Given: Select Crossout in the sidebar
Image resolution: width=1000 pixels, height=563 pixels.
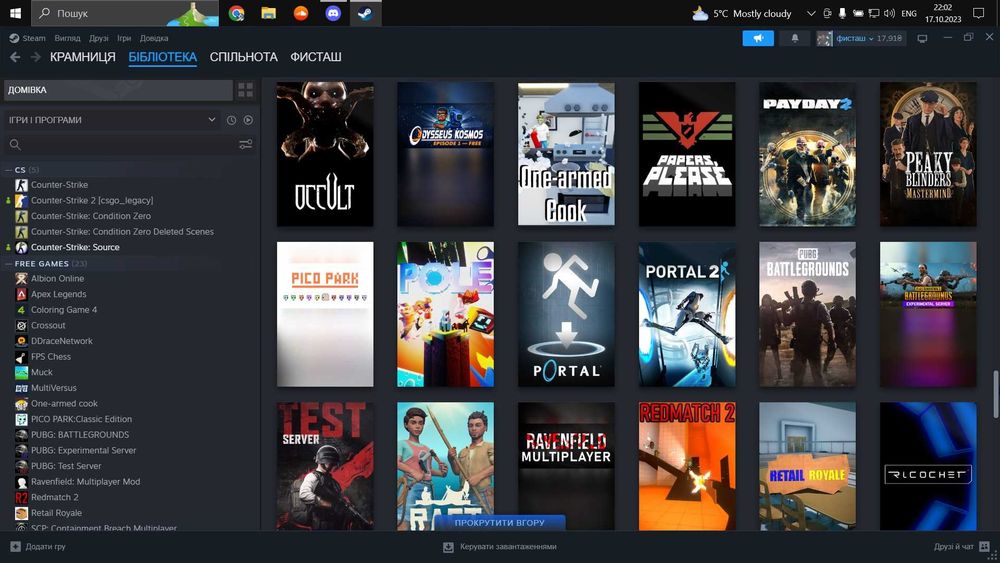Looking at the screenshot, I should 48,325.
